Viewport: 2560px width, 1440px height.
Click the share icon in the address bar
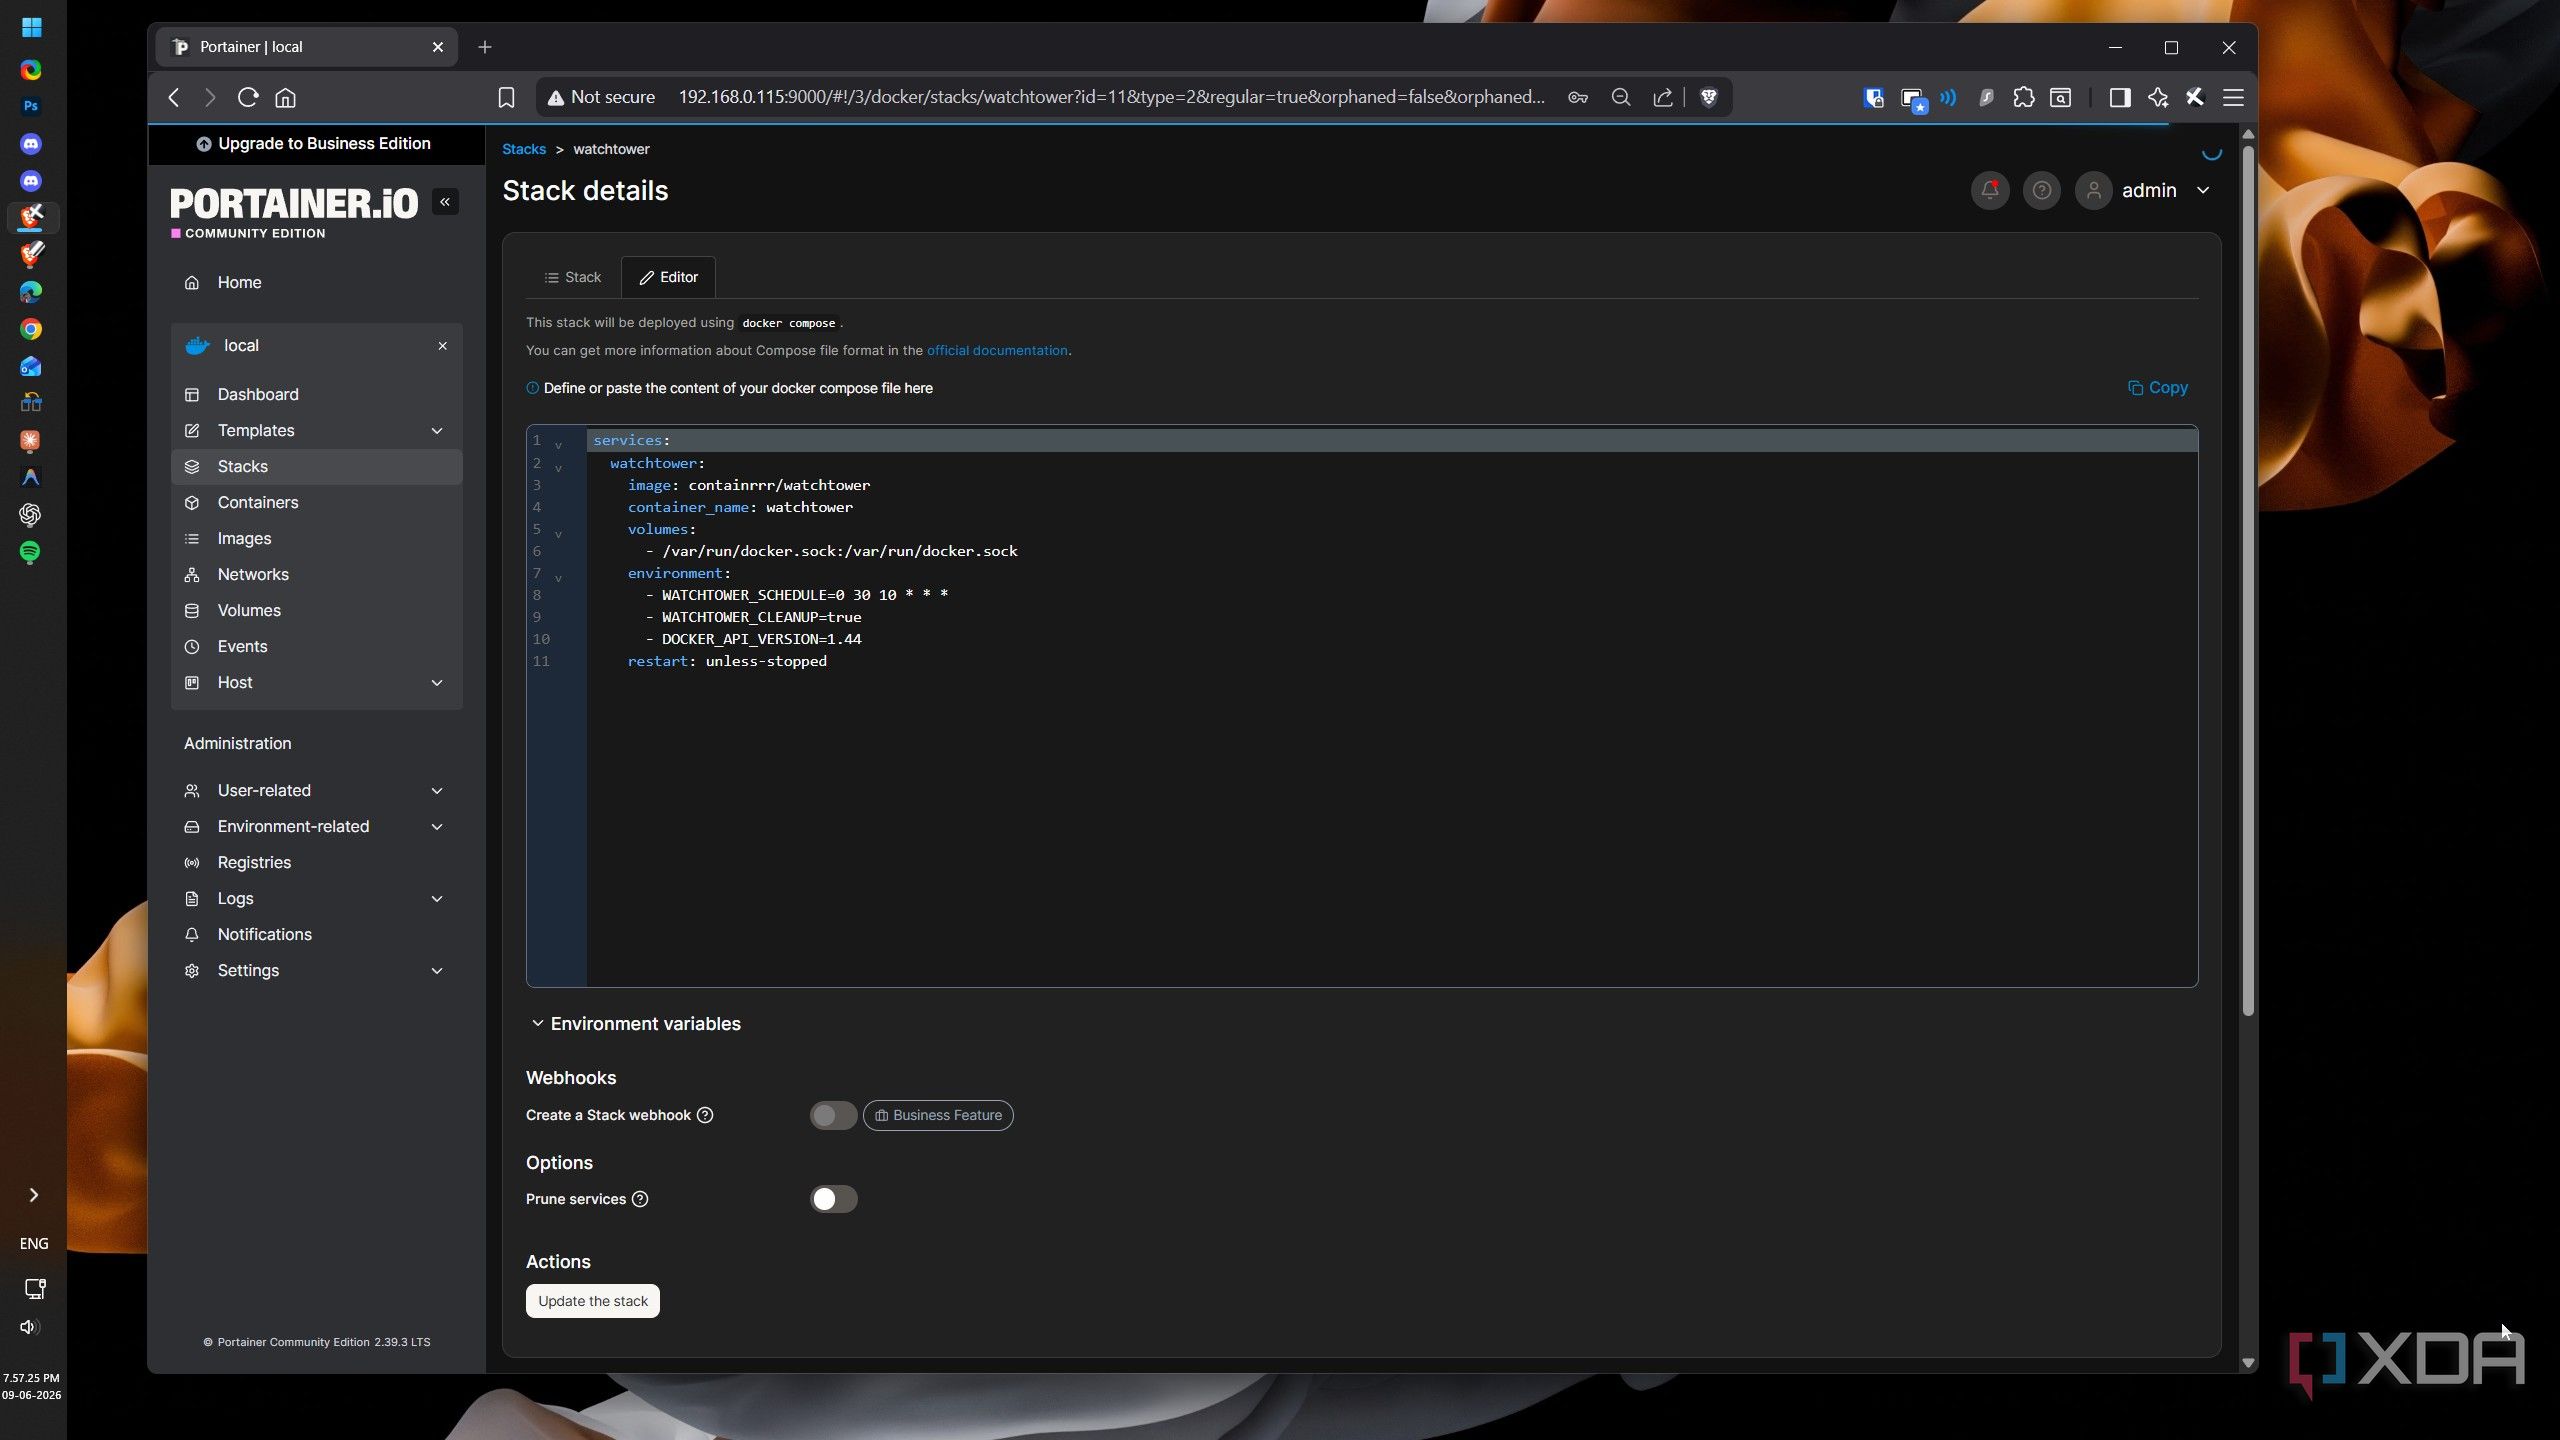point(1662,97)
